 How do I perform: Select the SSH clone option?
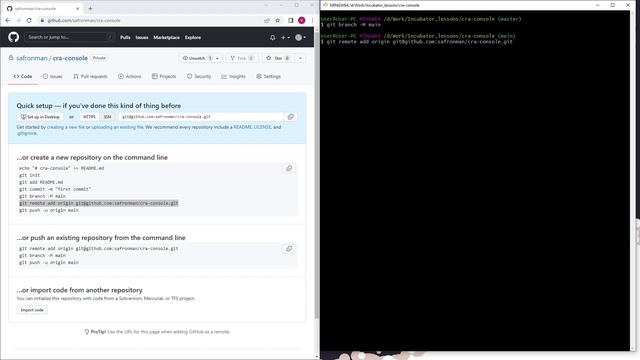click(107, 117)
